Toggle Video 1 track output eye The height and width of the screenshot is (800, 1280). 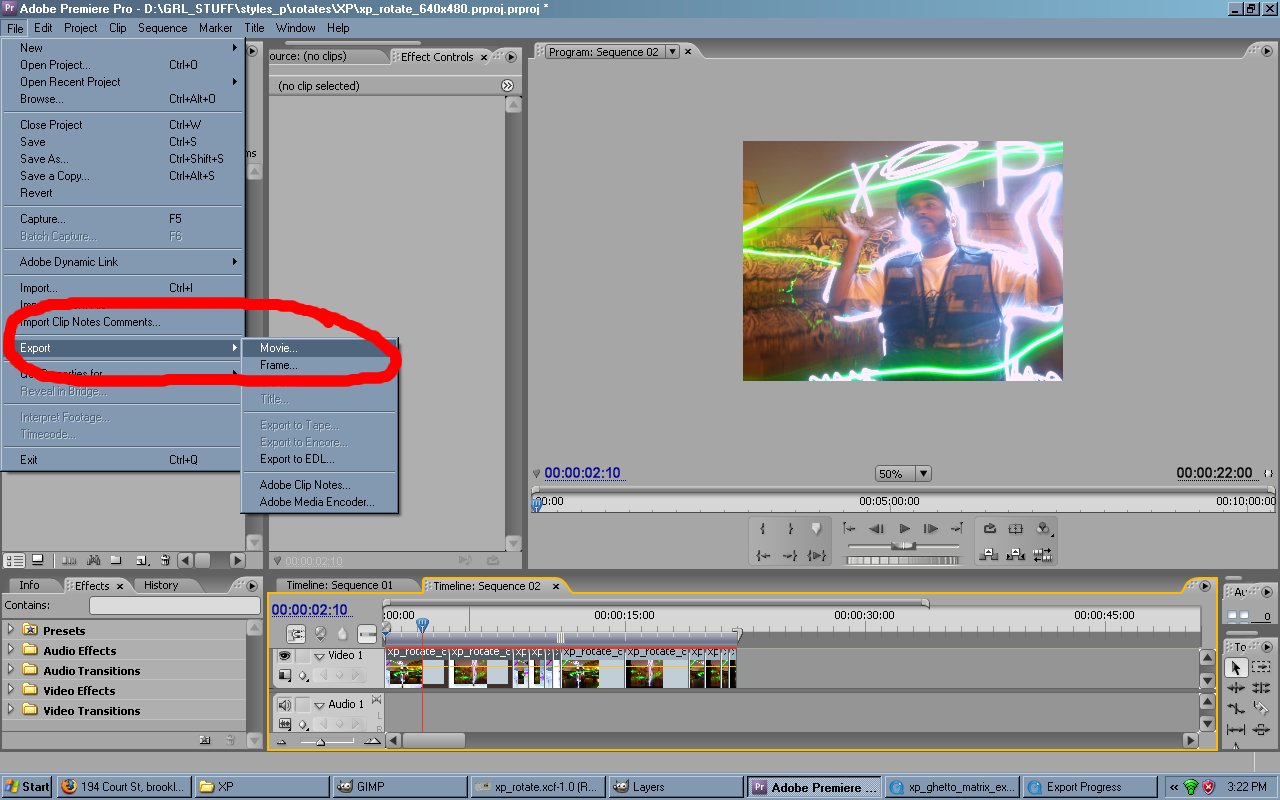point(285,656)
